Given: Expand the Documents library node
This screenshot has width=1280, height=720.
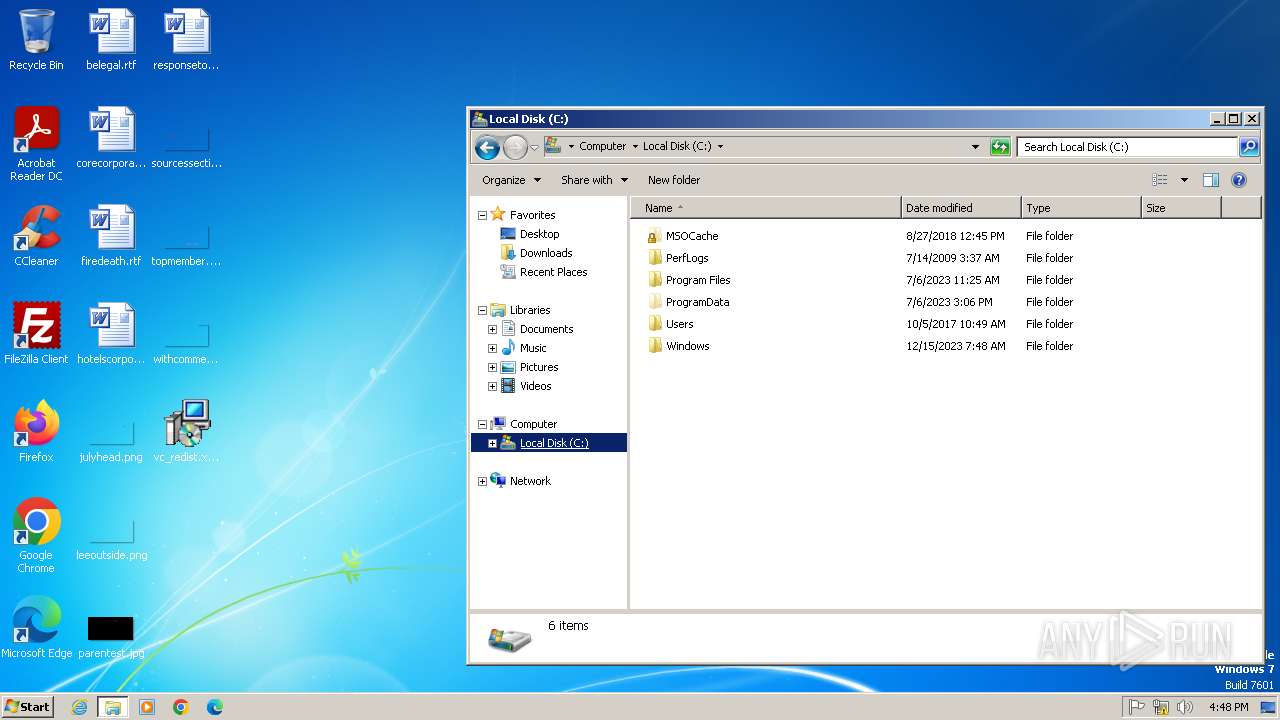Looking at the screenshot, I should 492,329.
